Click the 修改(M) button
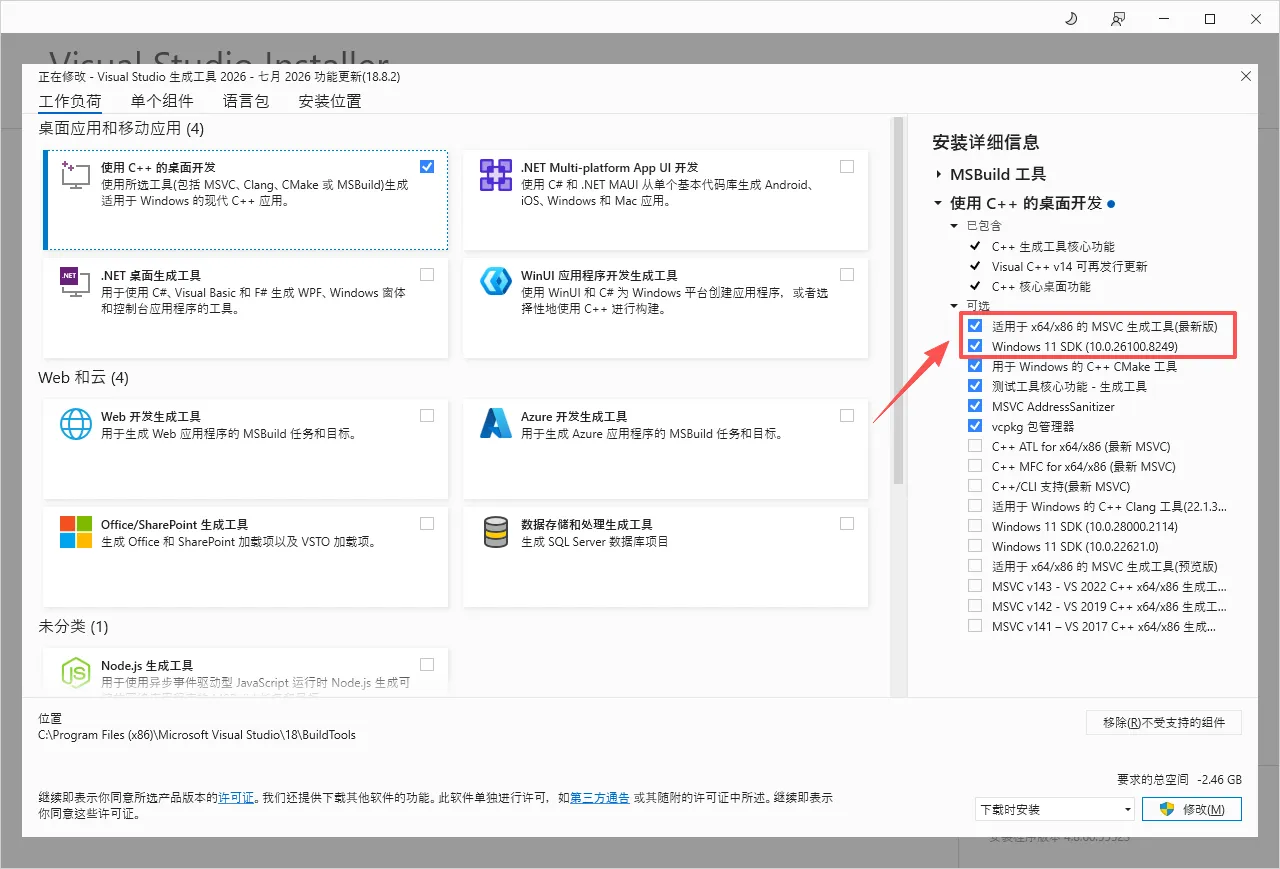 (x=1193, y=809)
